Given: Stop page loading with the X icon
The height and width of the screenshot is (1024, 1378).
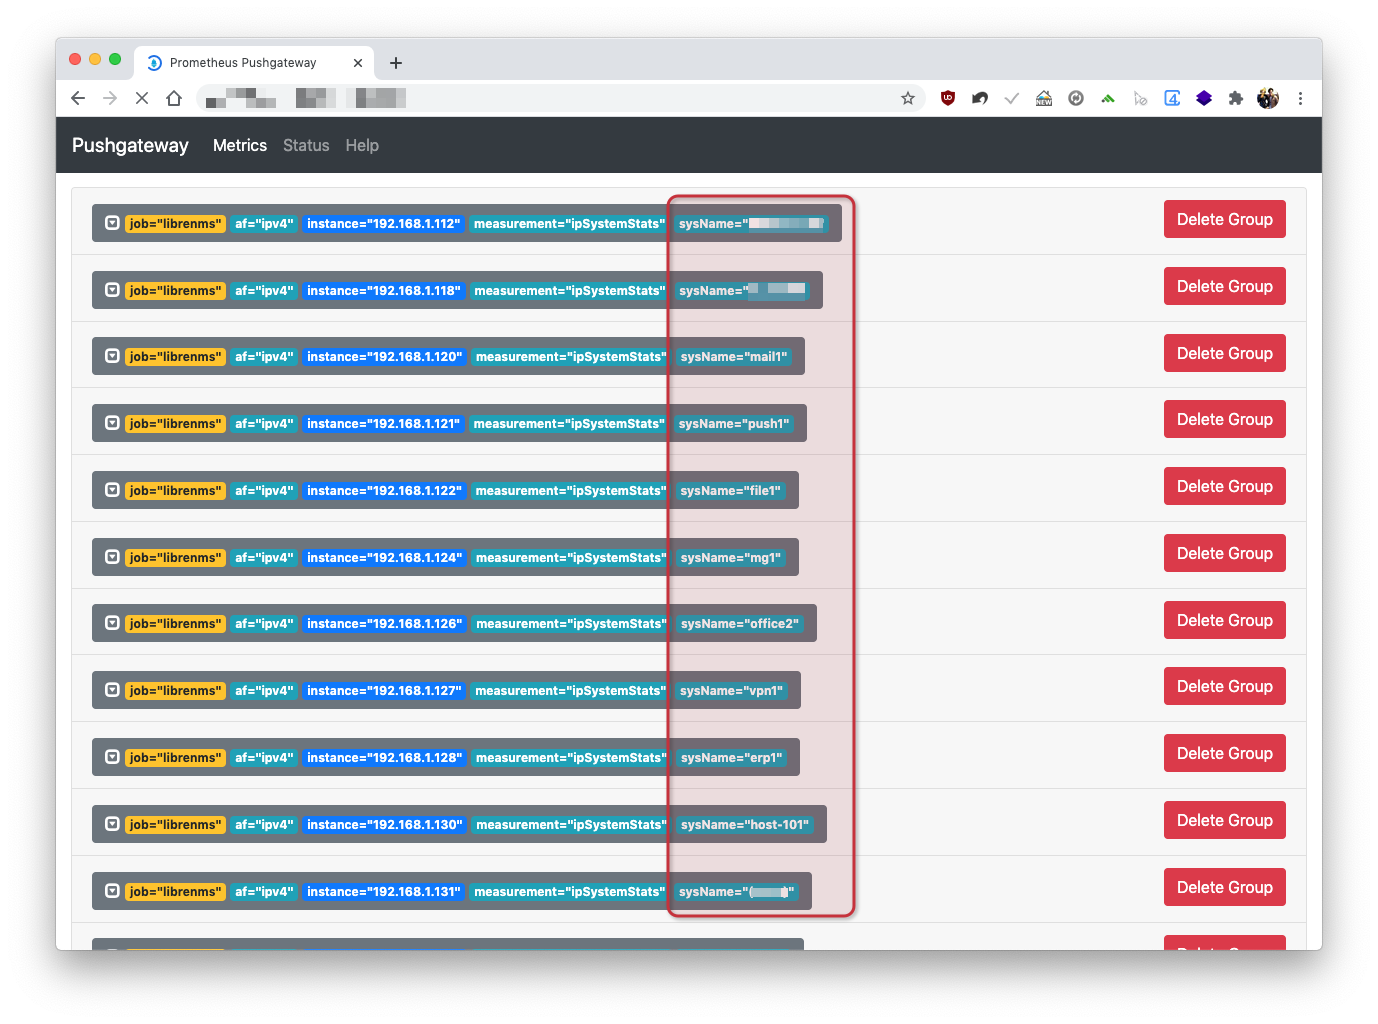Looking at the screenshot, I should (x=141, y=98).
